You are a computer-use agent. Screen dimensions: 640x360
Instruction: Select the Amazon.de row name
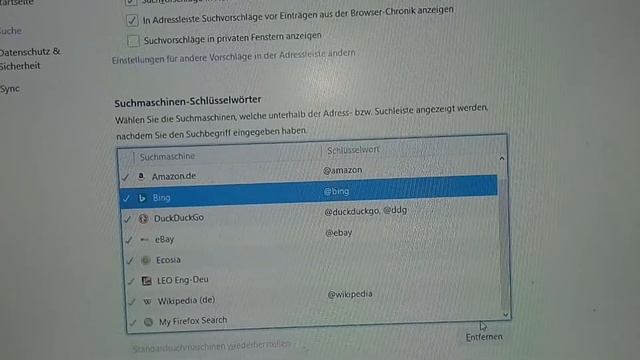[x=174, y=176]
